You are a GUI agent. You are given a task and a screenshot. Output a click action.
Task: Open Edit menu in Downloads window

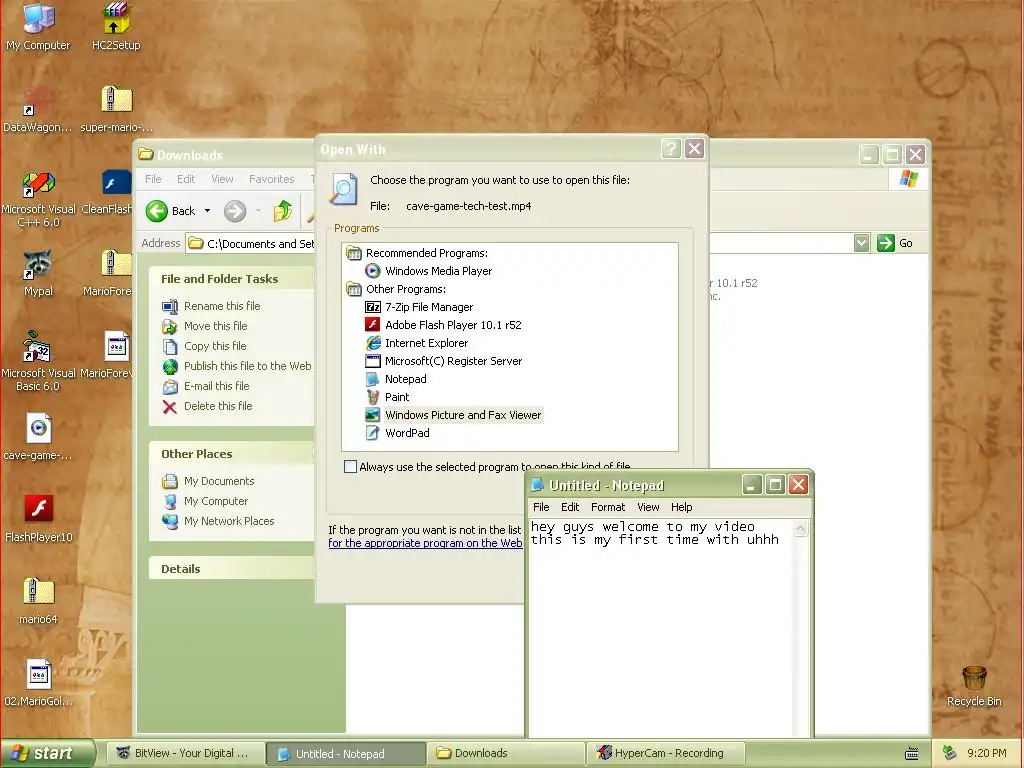185,179
